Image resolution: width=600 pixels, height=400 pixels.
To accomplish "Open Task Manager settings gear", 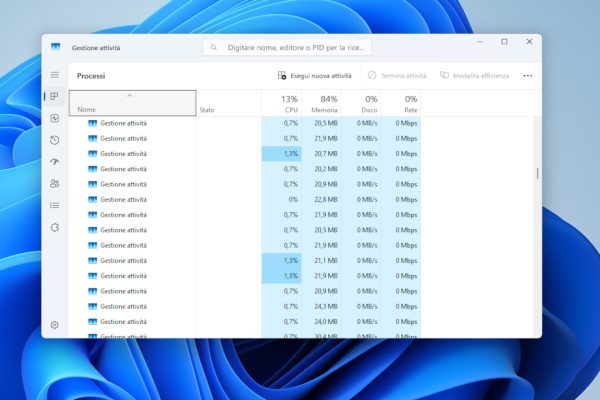I will 55,325.
